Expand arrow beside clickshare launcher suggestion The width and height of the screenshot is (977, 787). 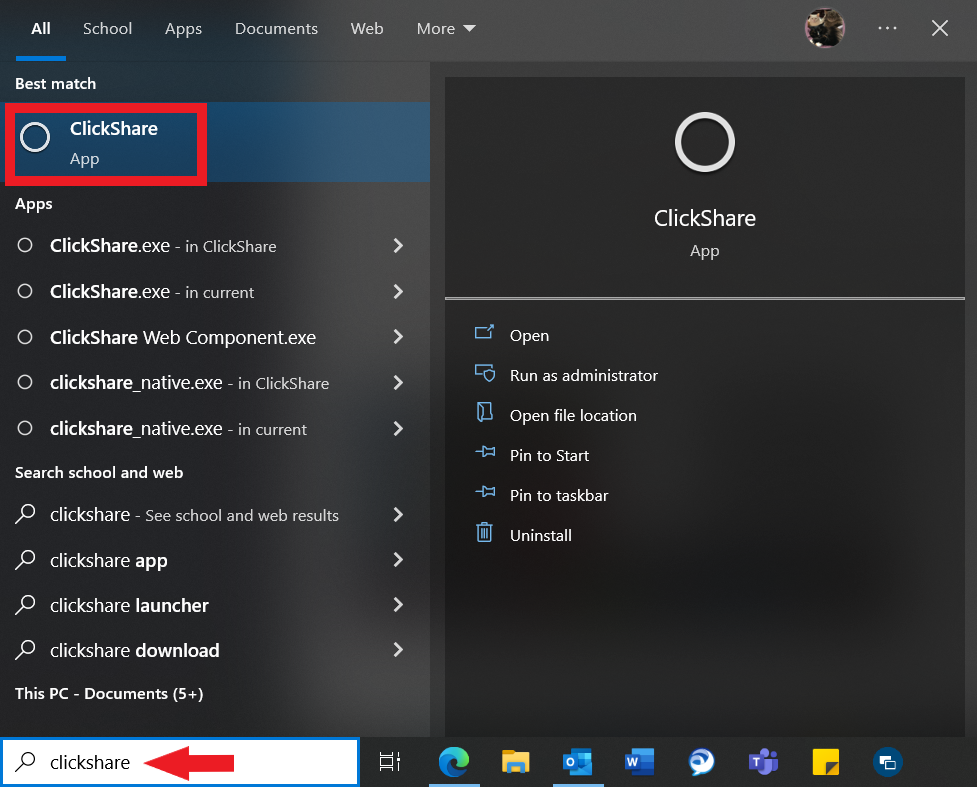[x=398, y=605]
